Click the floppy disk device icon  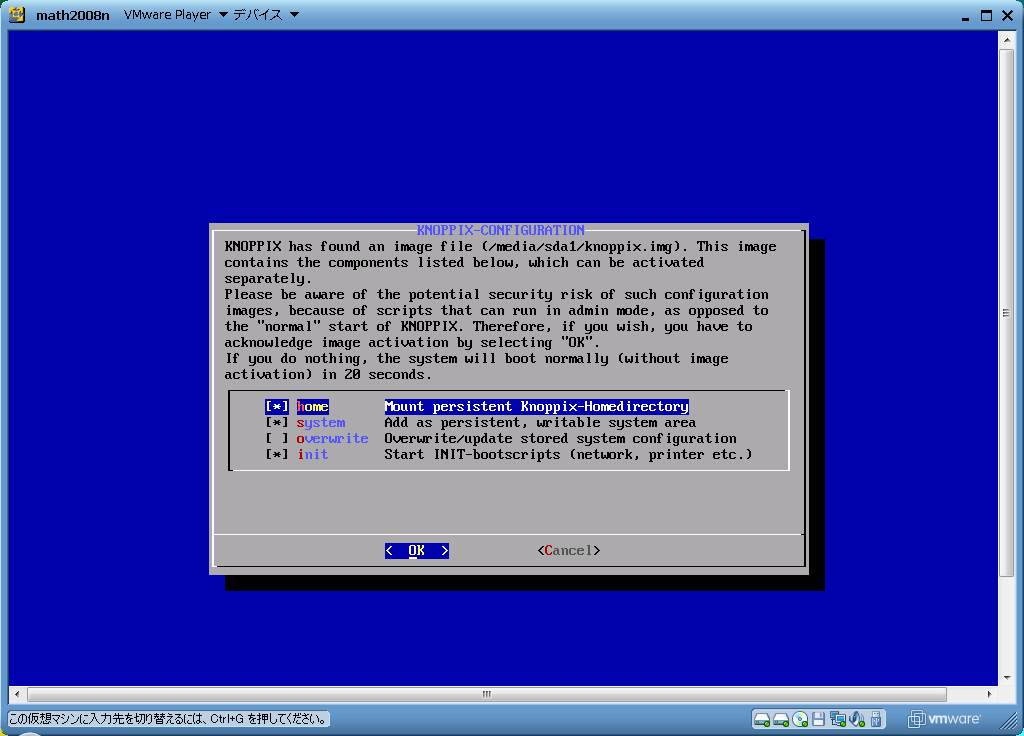point(818,720)
